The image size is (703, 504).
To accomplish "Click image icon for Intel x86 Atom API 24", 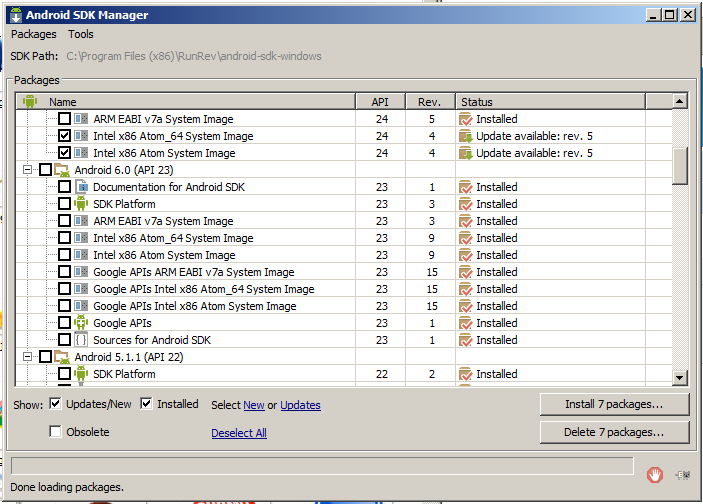I will tap(81, 153).
